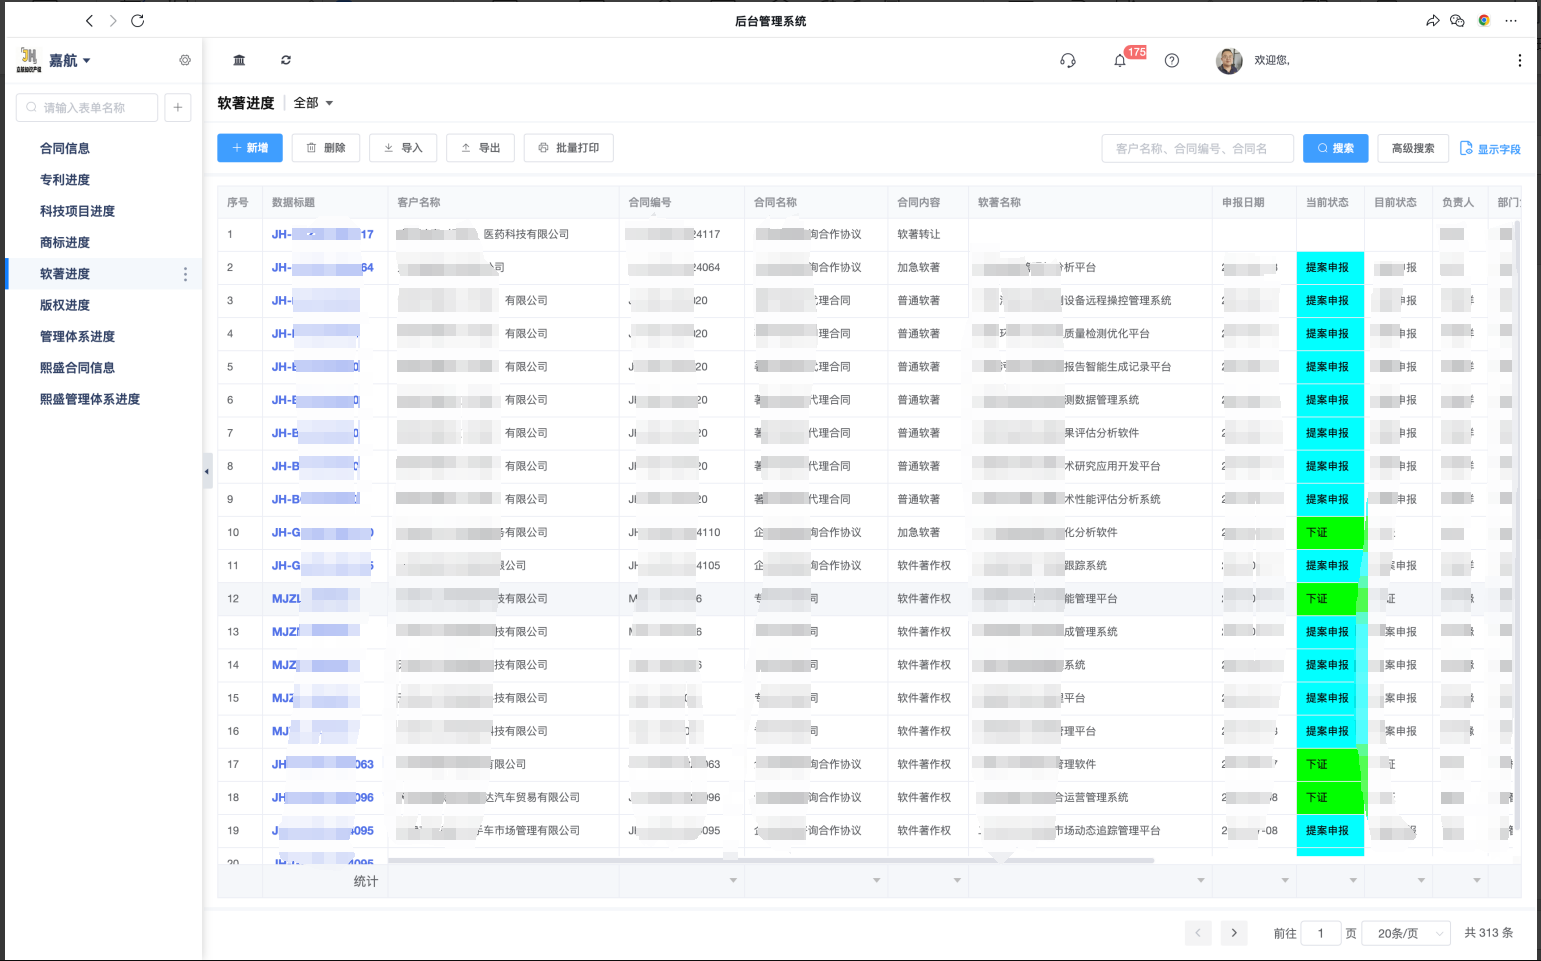Click the refresh icon beside home icon
The image size is (1541, 961).
coord(286,61)
